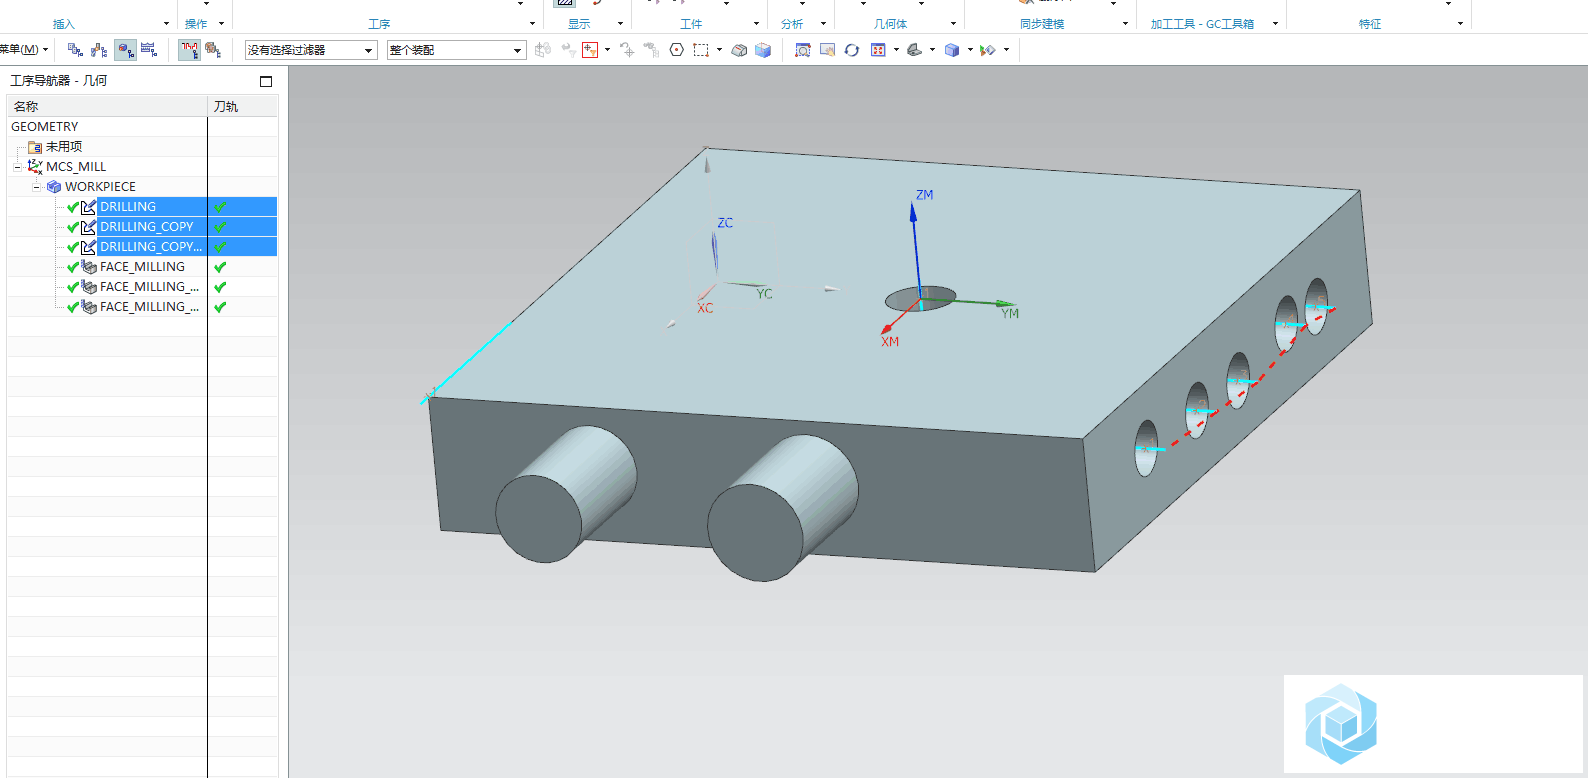This screenshot has height=778, width=1588.
Task: Click the WORKPIECE blue block icon
Action: (54, 187)
